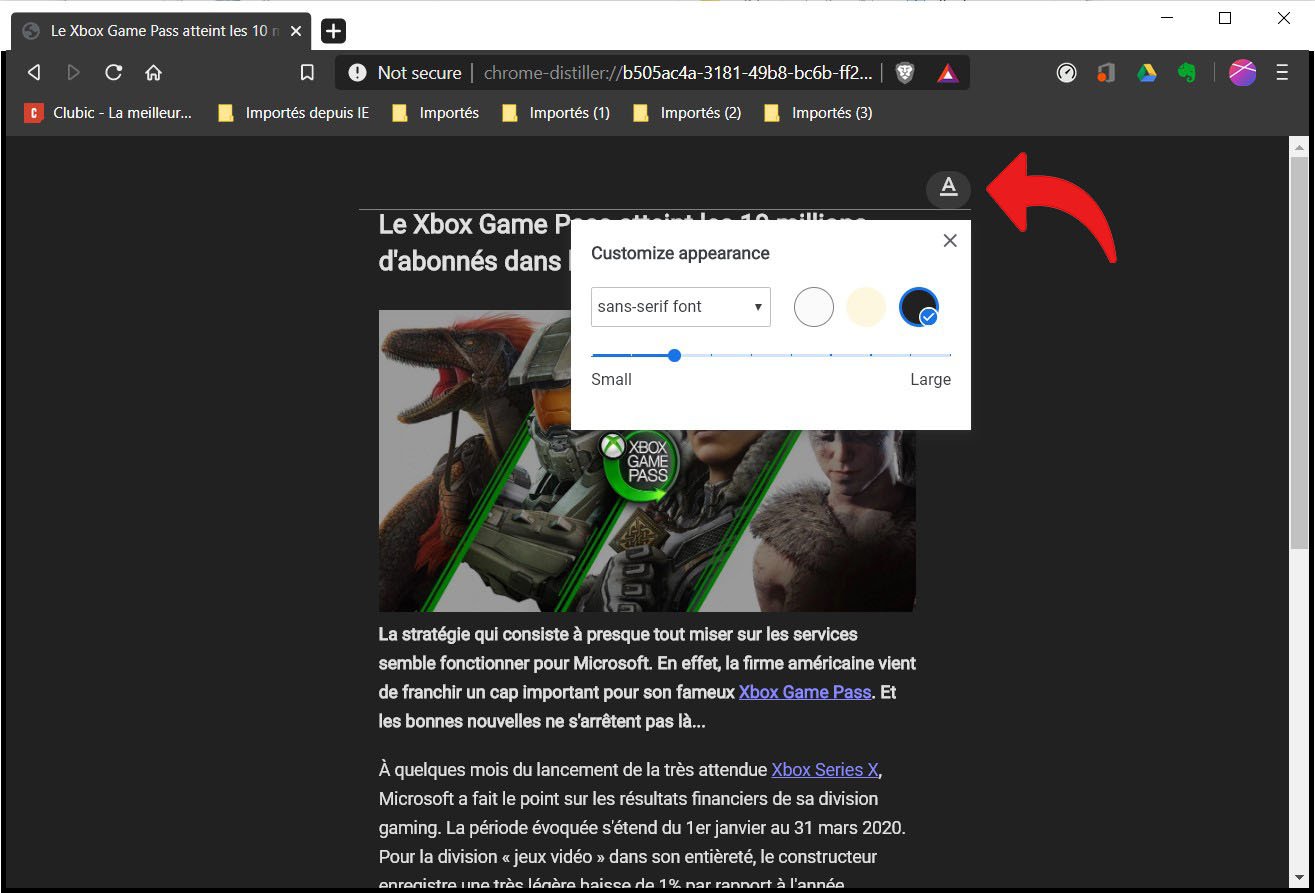This screenshot has height=893, width=1315.
Task: Open the user profile avatar
Action: [x=1242, y=72]
